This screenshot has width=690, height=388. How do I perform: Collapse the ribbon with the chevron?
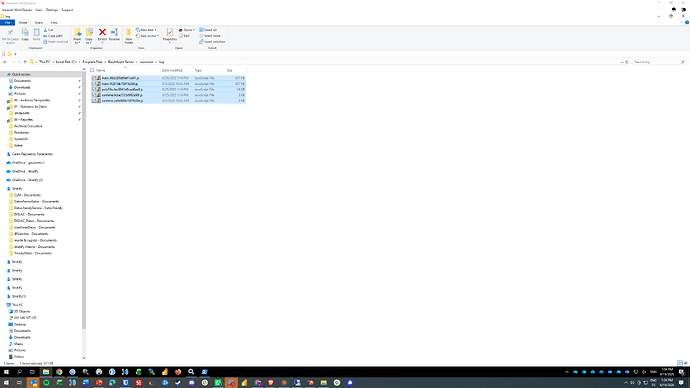point(681,22)
